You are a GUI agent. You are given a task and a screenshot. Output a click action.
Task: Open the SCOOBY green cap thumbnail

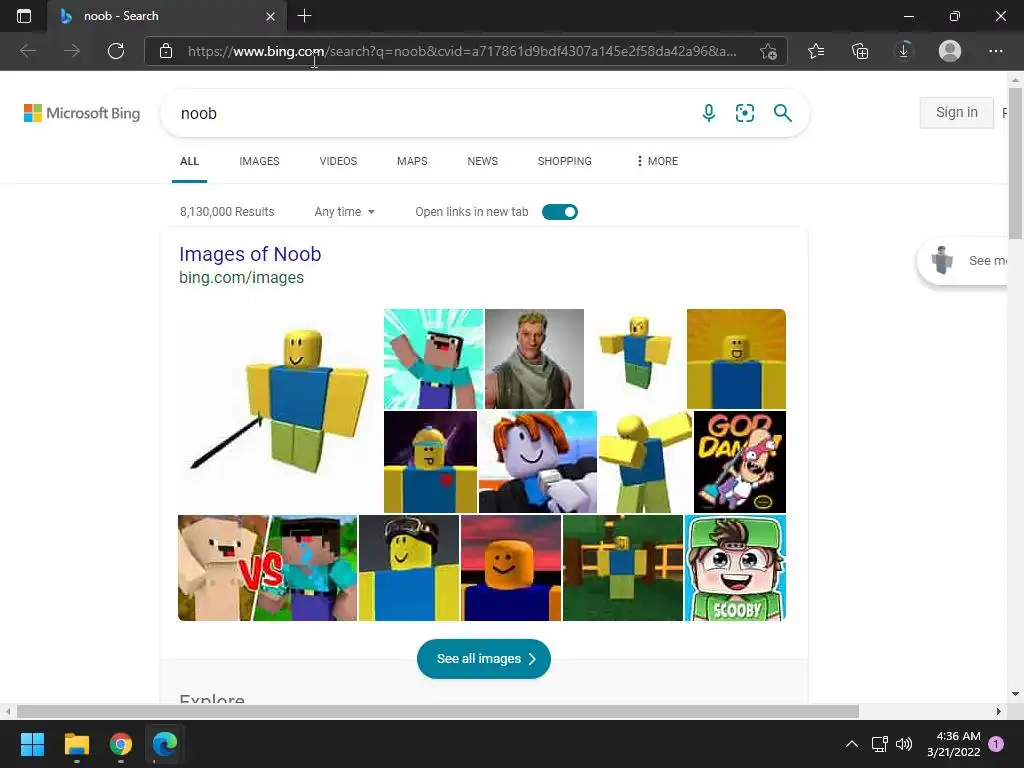[x=735, y=568]
